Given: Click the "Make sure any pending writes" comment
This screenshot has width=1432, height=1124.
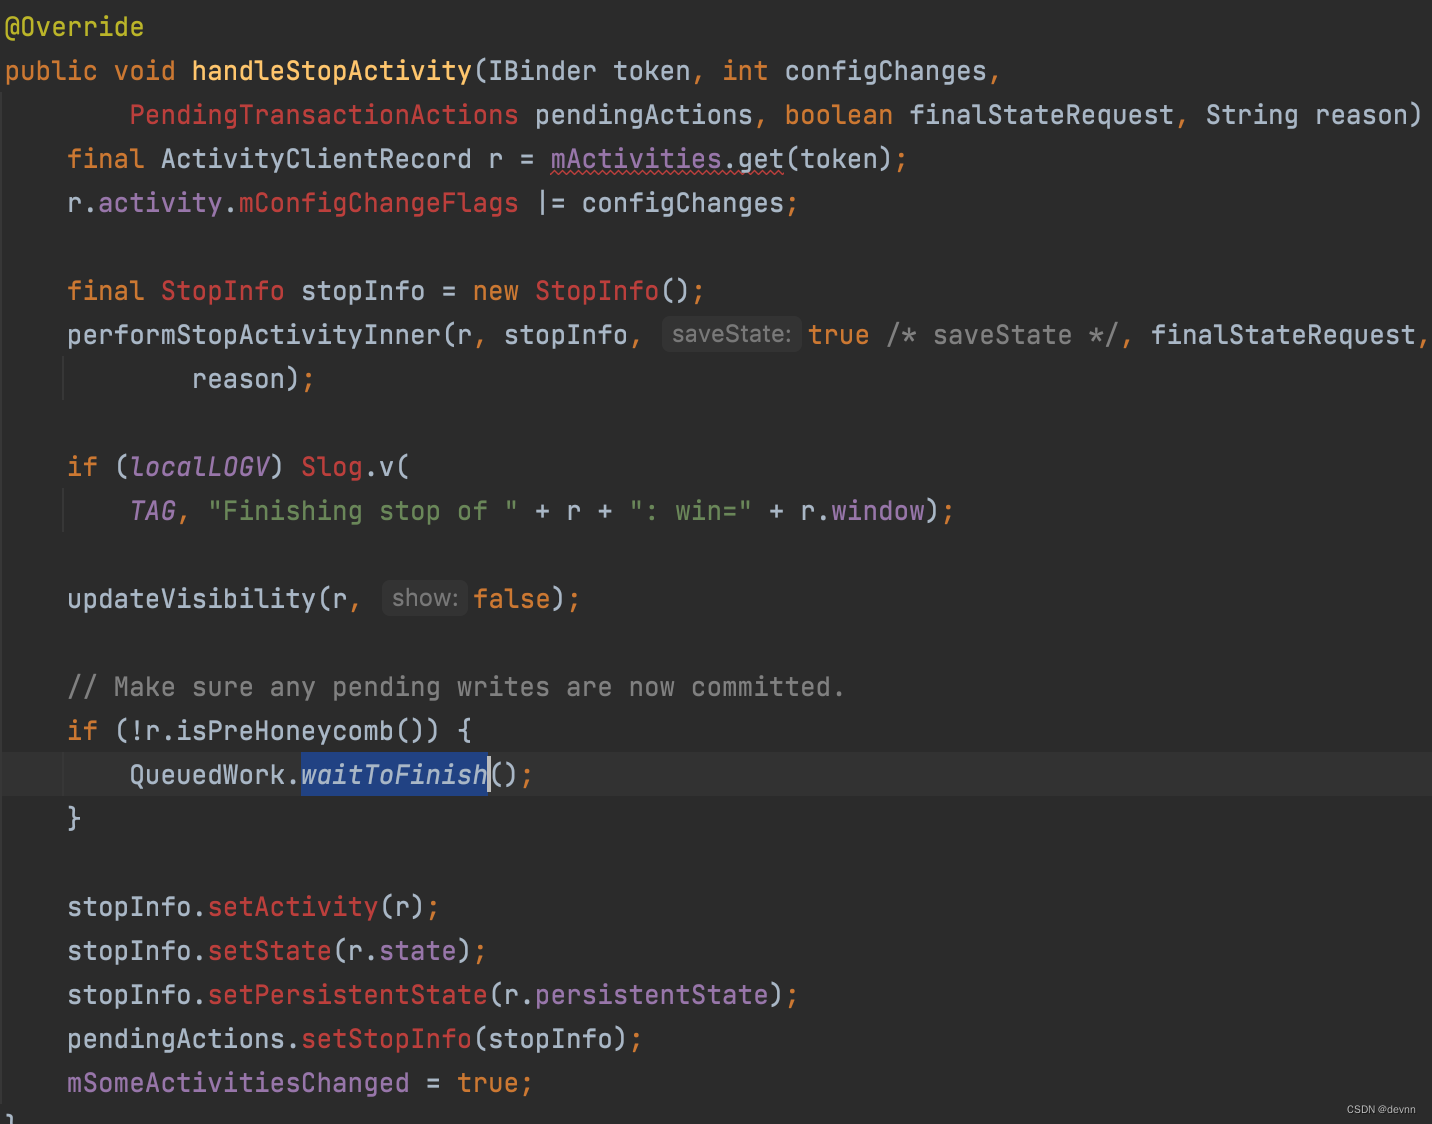Looking at the screenshot, I should pyautogui.click(x=456, y=687).
